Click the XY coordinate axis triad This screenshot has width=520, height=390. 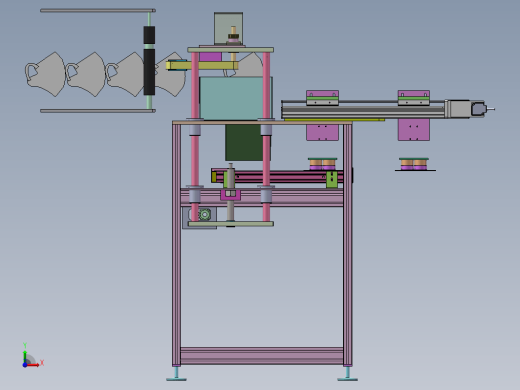click(x=32, y=356)
